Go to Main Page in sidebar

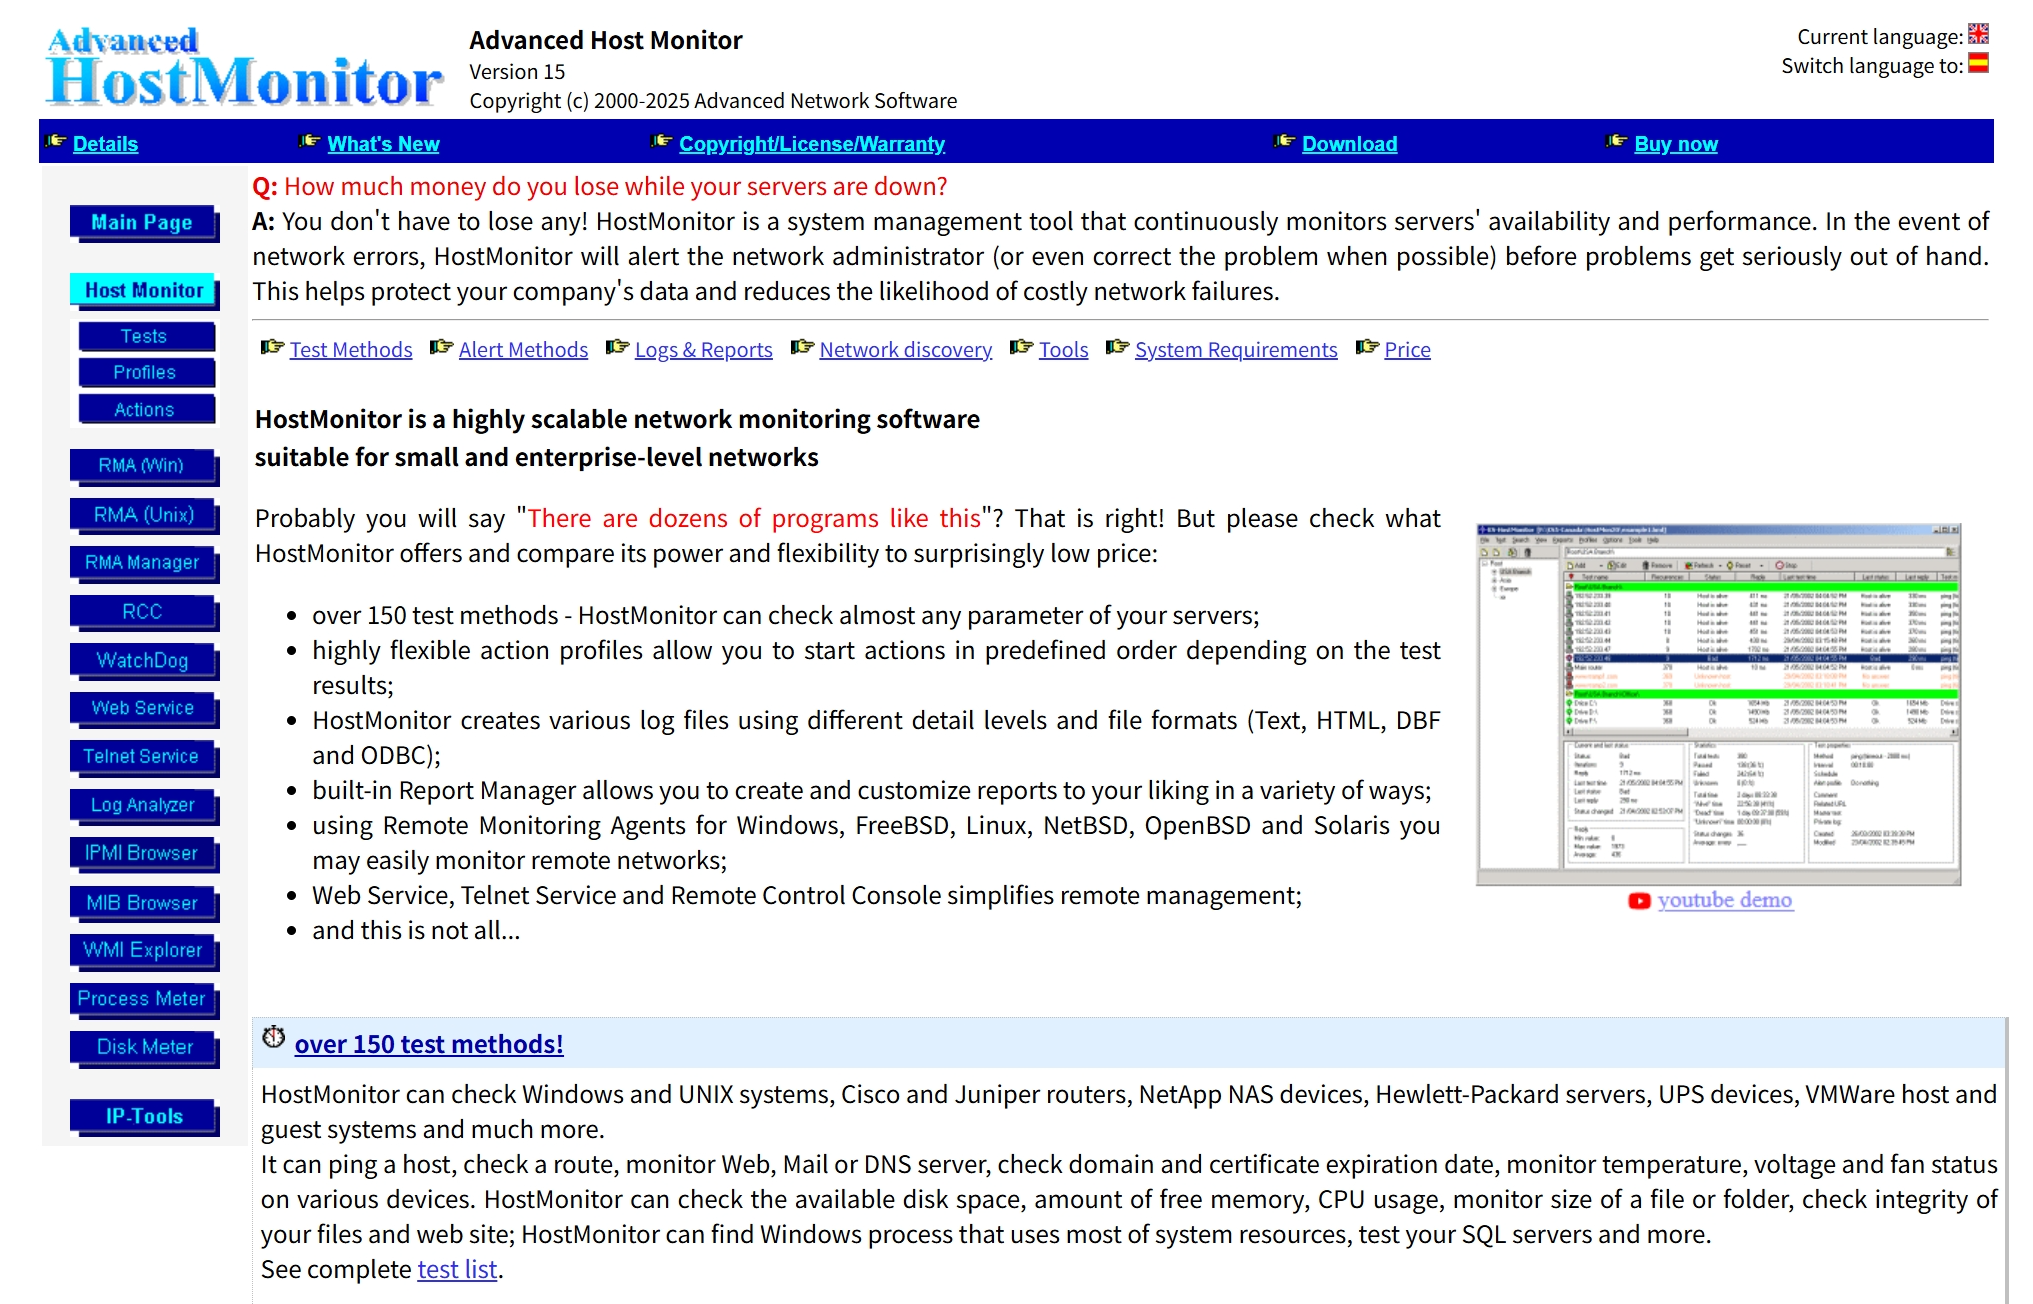click(144, 223)
